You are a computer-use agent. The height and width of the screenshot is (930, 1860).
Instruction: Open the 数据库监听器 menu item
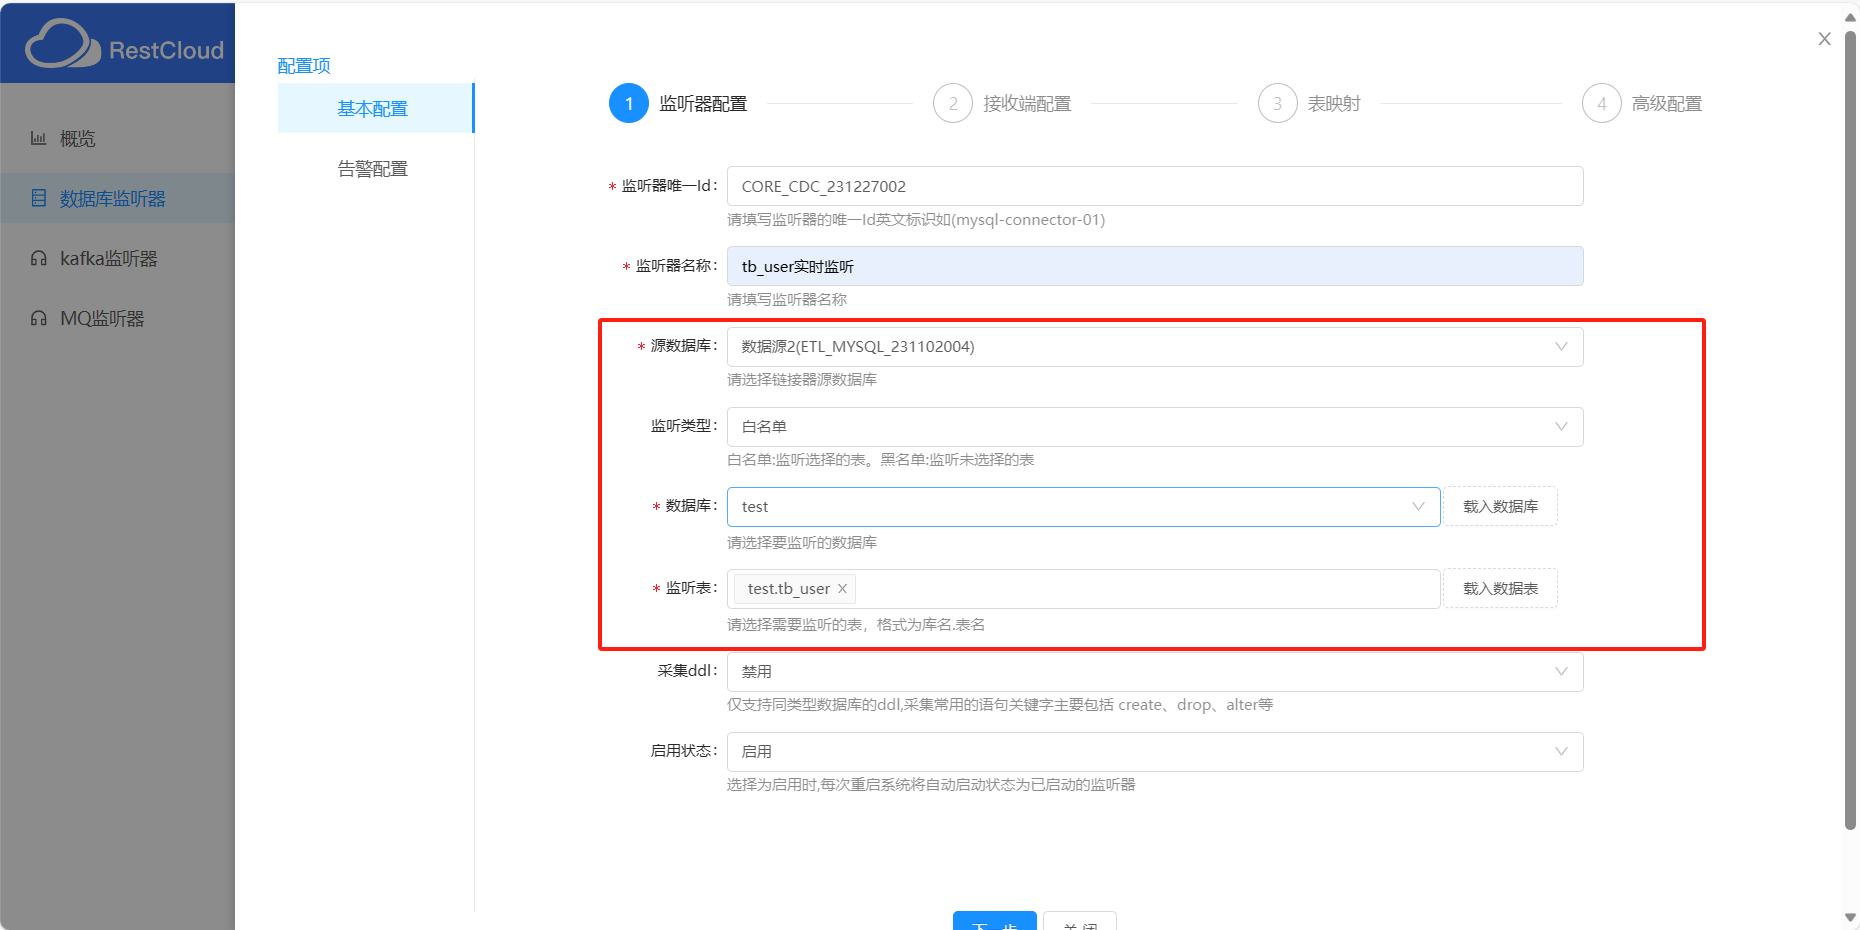coord(117,198)
